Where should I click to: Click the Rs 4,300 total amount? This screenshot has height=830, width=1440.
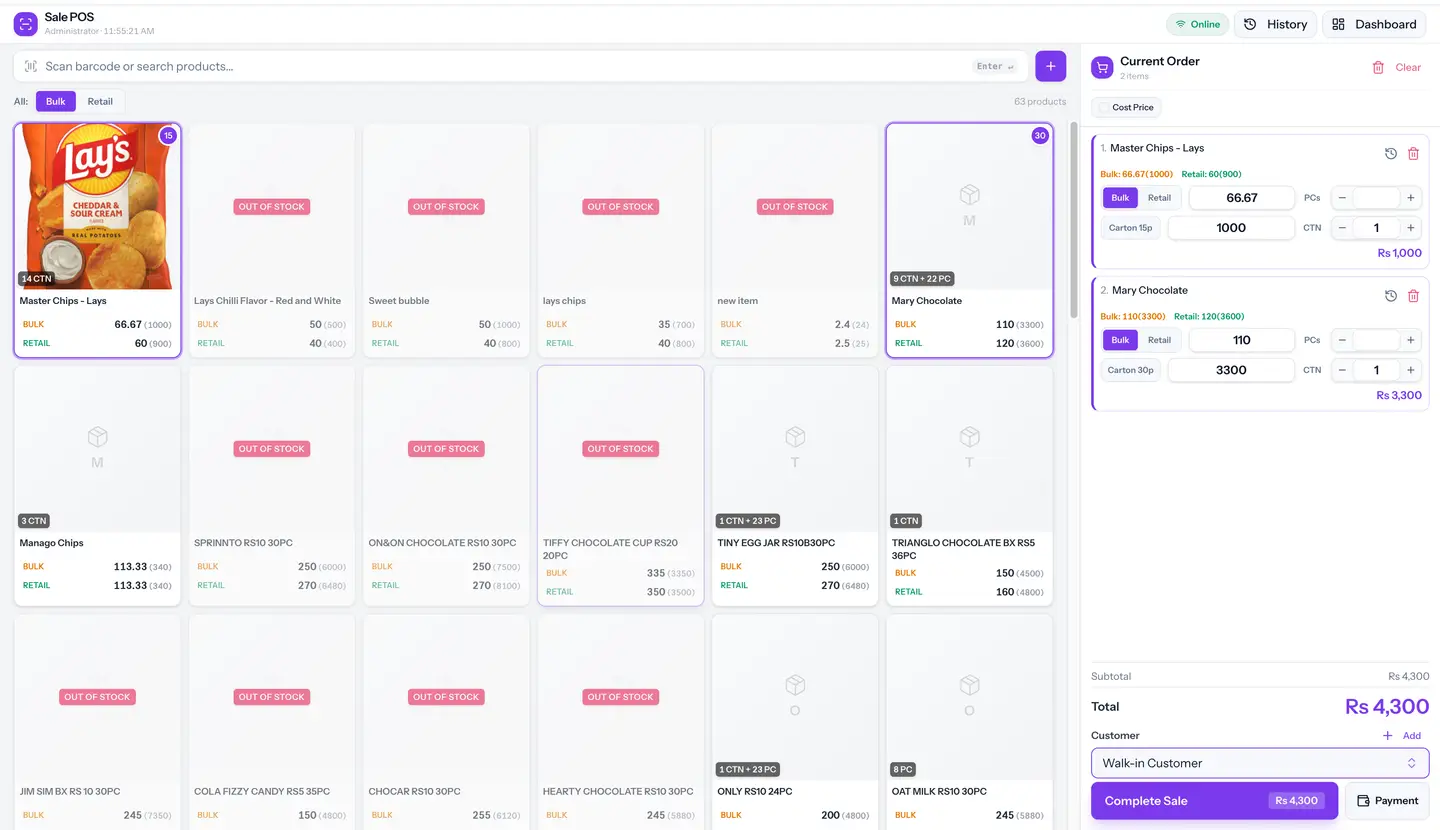(1387, 707)
